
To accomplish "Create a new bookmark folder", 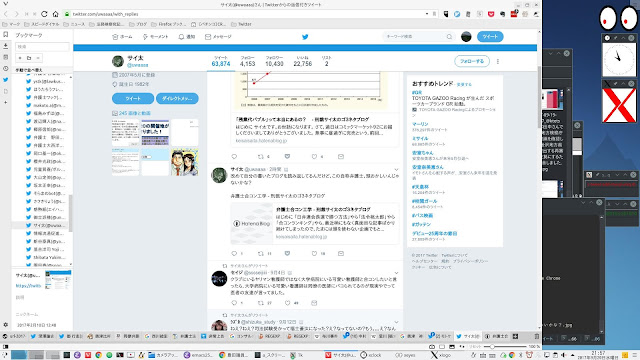I will click(x=29, y=58).
